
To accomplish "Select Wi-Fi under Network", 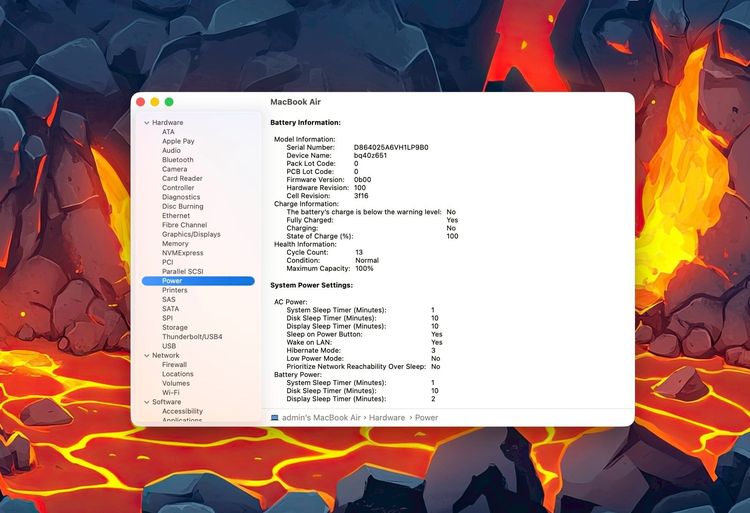I will pyautogui.click(x=171, y=393).
